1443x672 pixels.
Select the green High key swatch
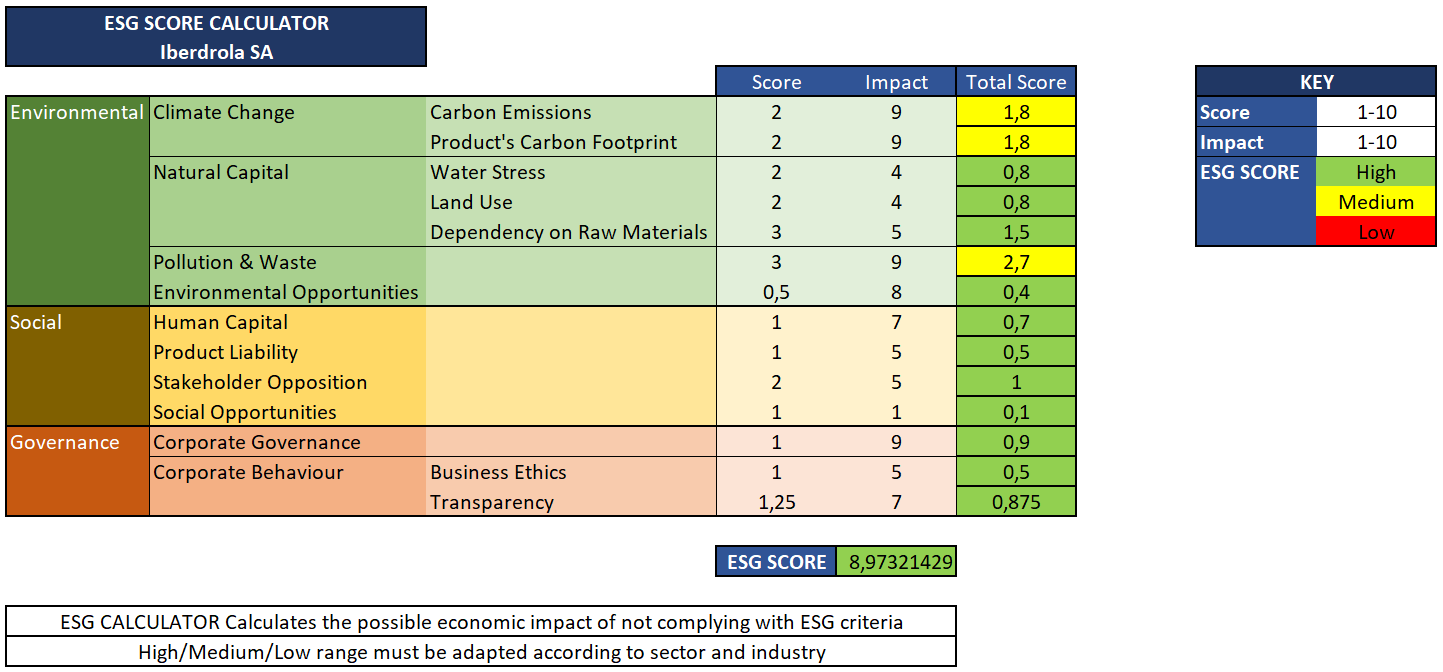pyautogui.click(x=1376, y=172)
